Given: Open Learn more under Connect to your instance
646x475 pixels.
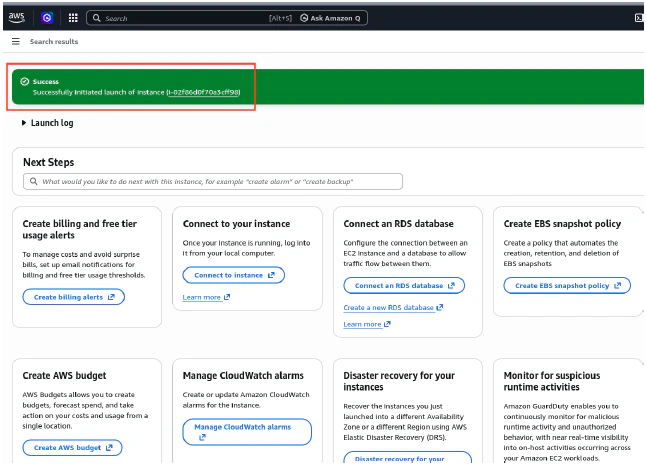Looking at the screenshot, I should pyautogui.click(x=206, y=297).
